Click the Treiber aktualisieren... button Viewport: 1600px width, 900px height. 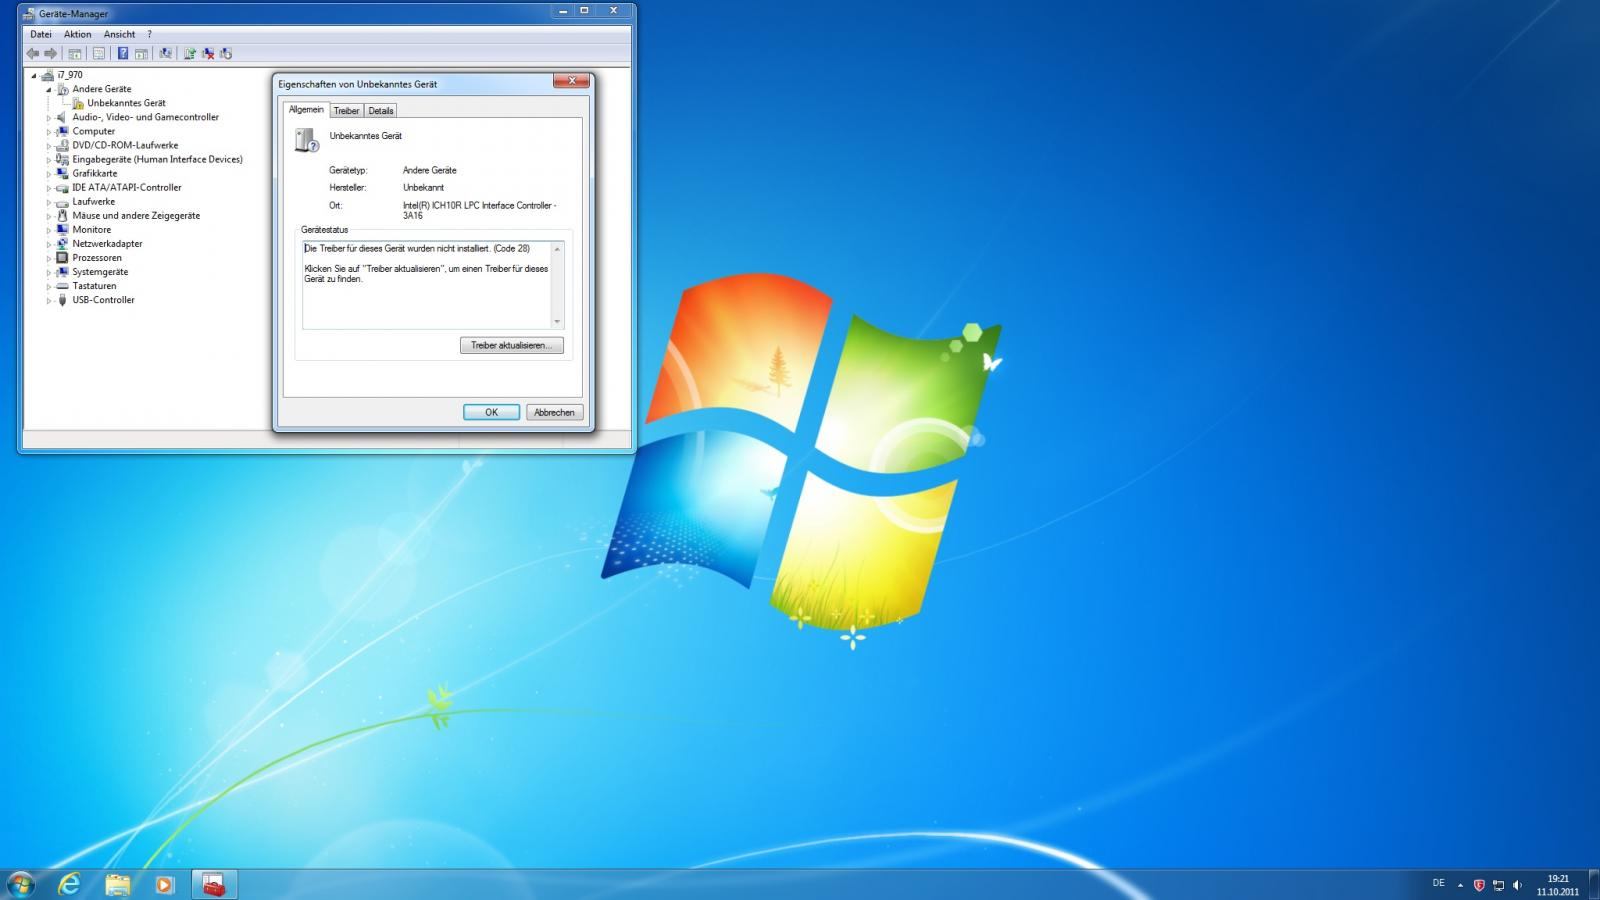[511, 345]
